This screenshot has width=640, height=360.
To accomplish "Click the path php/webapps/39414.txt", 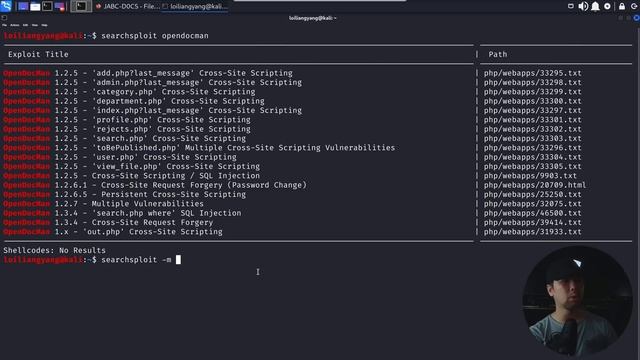I will (x=533, y=222).
